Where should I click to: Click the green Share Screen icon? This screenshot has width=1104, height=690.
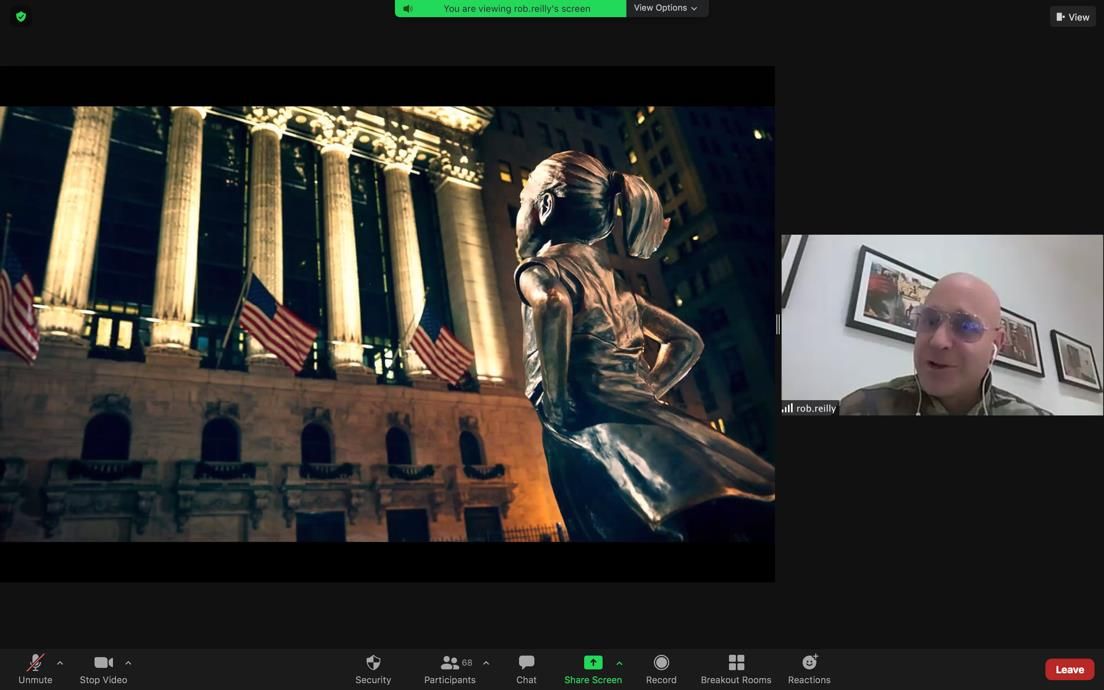point(593,663)
